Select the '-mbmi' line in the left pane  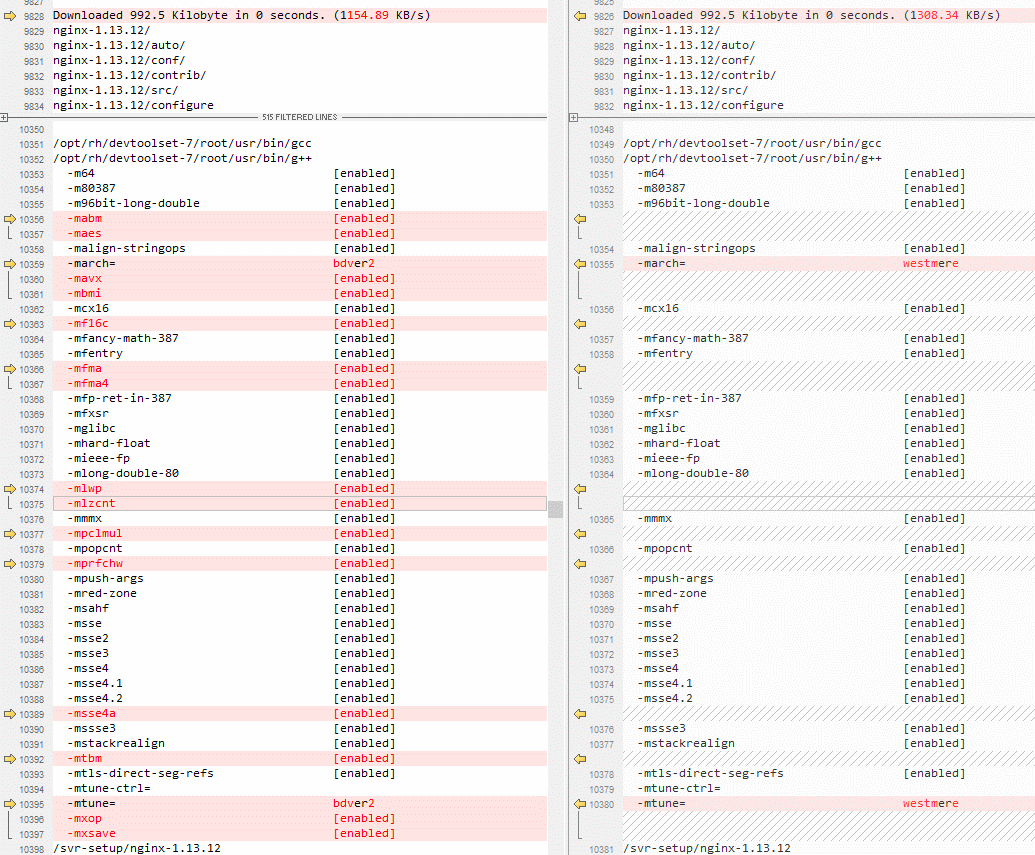tap(300, 294)
